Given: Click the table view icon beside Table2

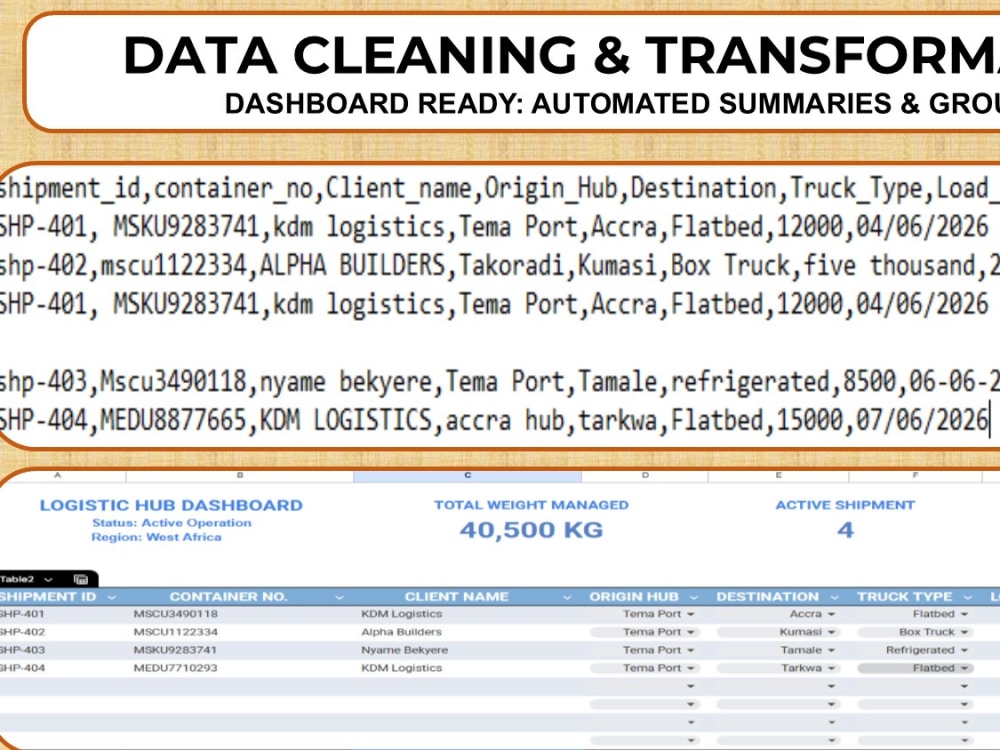Looking at the screenshot, I should pos(81,580).
